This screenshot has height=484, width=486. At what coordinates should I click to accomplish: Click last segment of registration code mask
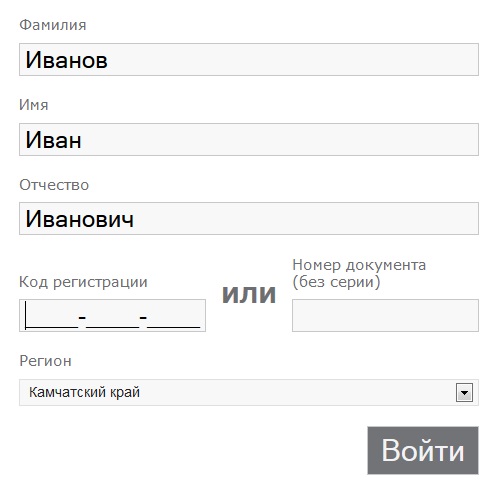tap(174, 317)
